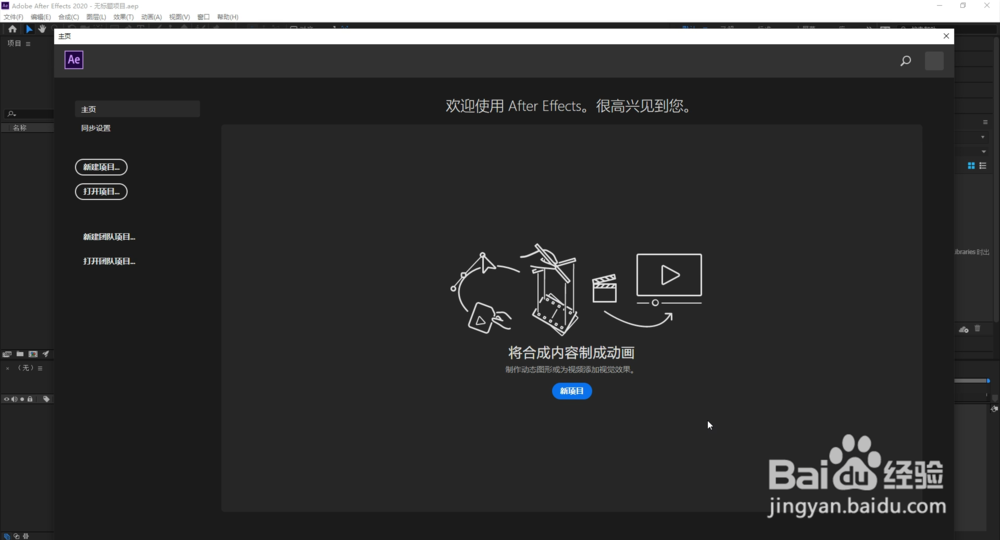1000x540 pixels.
Task: Open the Libraries panel menu icon
Action: pyautogui.click(x=985, y=122)
